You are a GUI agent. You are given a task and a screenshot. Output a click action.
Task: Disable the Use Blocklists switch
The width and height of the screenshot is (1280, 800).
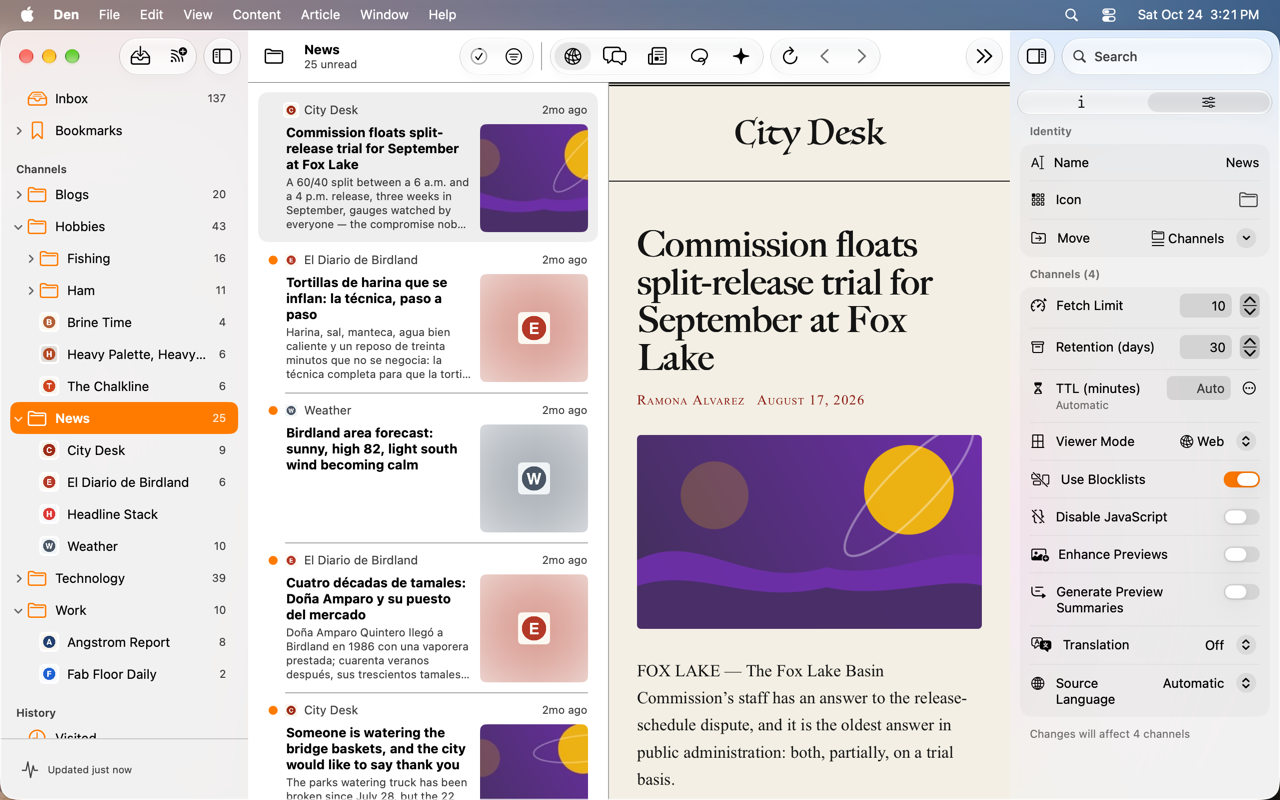(x=1241, y=480)
